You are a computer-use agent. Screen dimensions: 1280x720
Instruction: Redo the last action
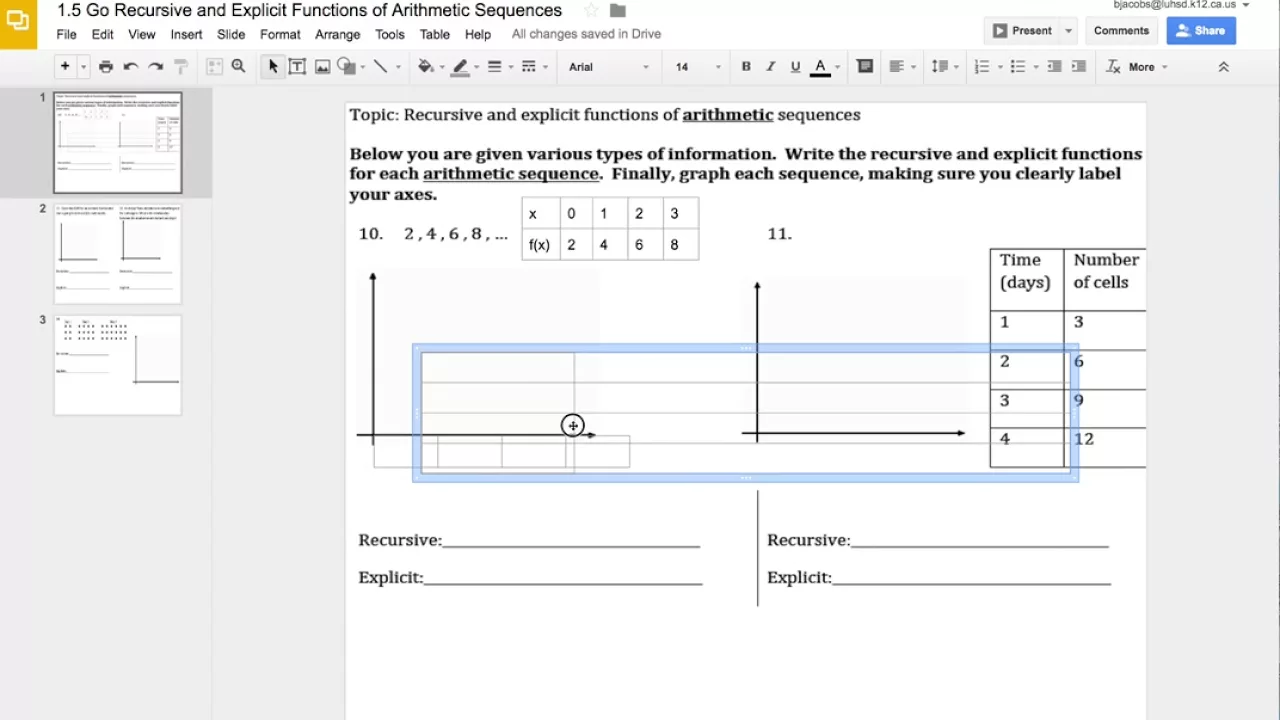[156, 67]
